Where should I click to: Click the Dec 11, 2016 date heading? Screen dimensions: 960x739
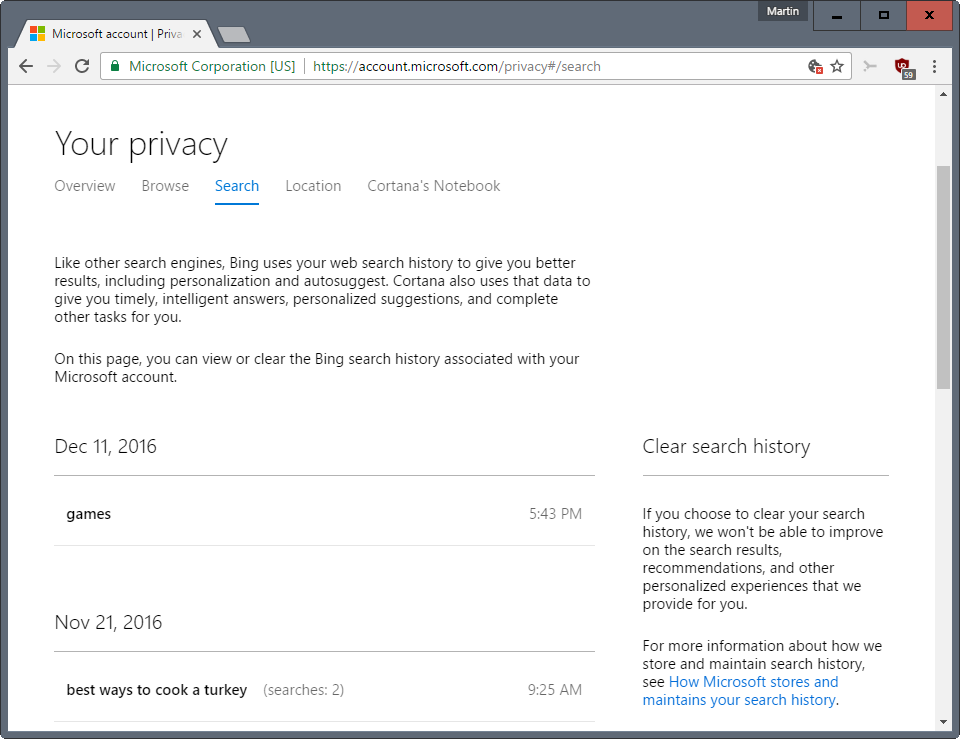pos(105,446)
